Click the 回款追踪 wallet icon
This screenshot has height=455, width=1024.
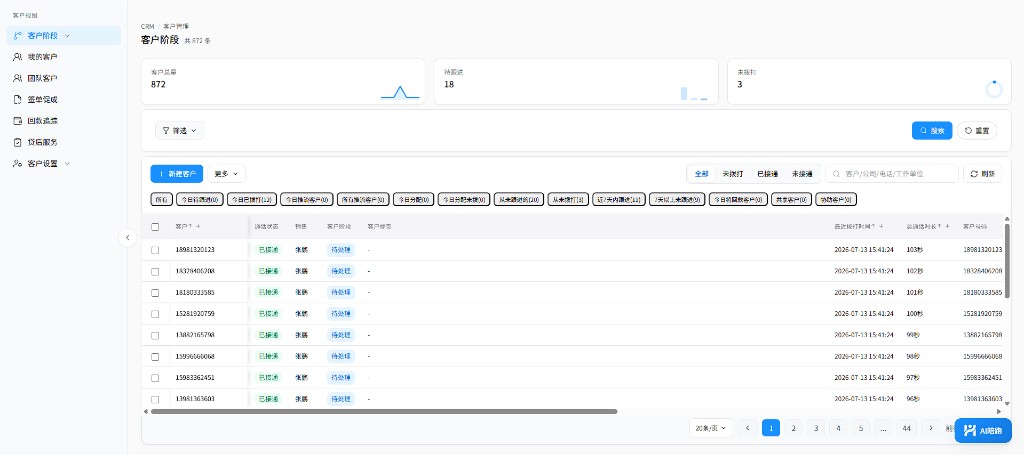(x=18, y=121)
